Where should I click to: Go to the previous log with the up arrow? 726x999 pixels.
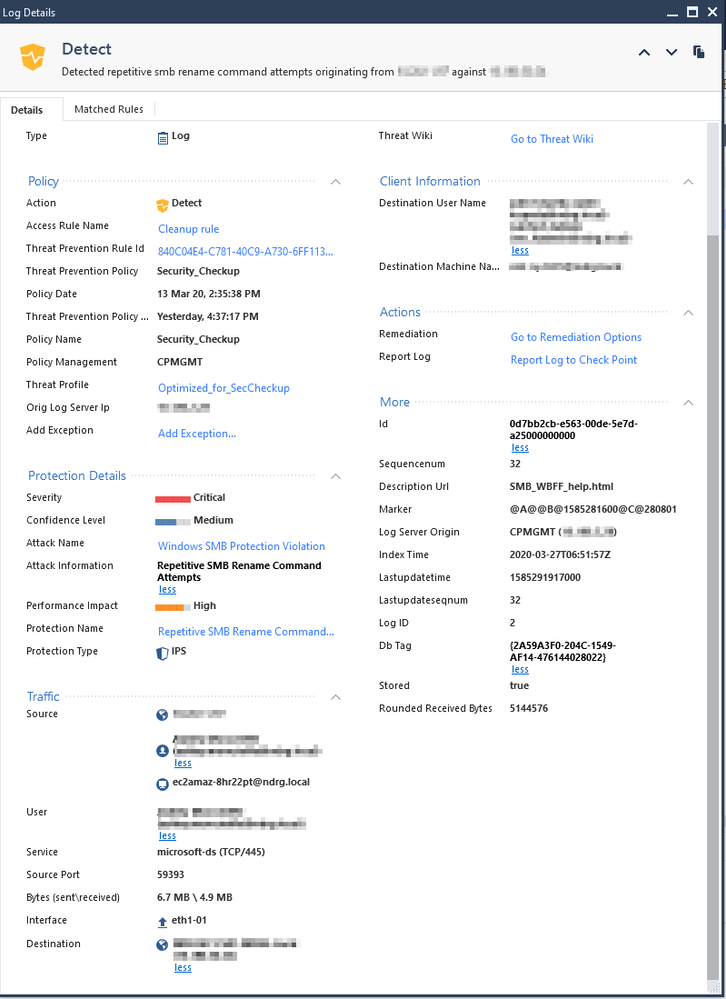point(644,52)
